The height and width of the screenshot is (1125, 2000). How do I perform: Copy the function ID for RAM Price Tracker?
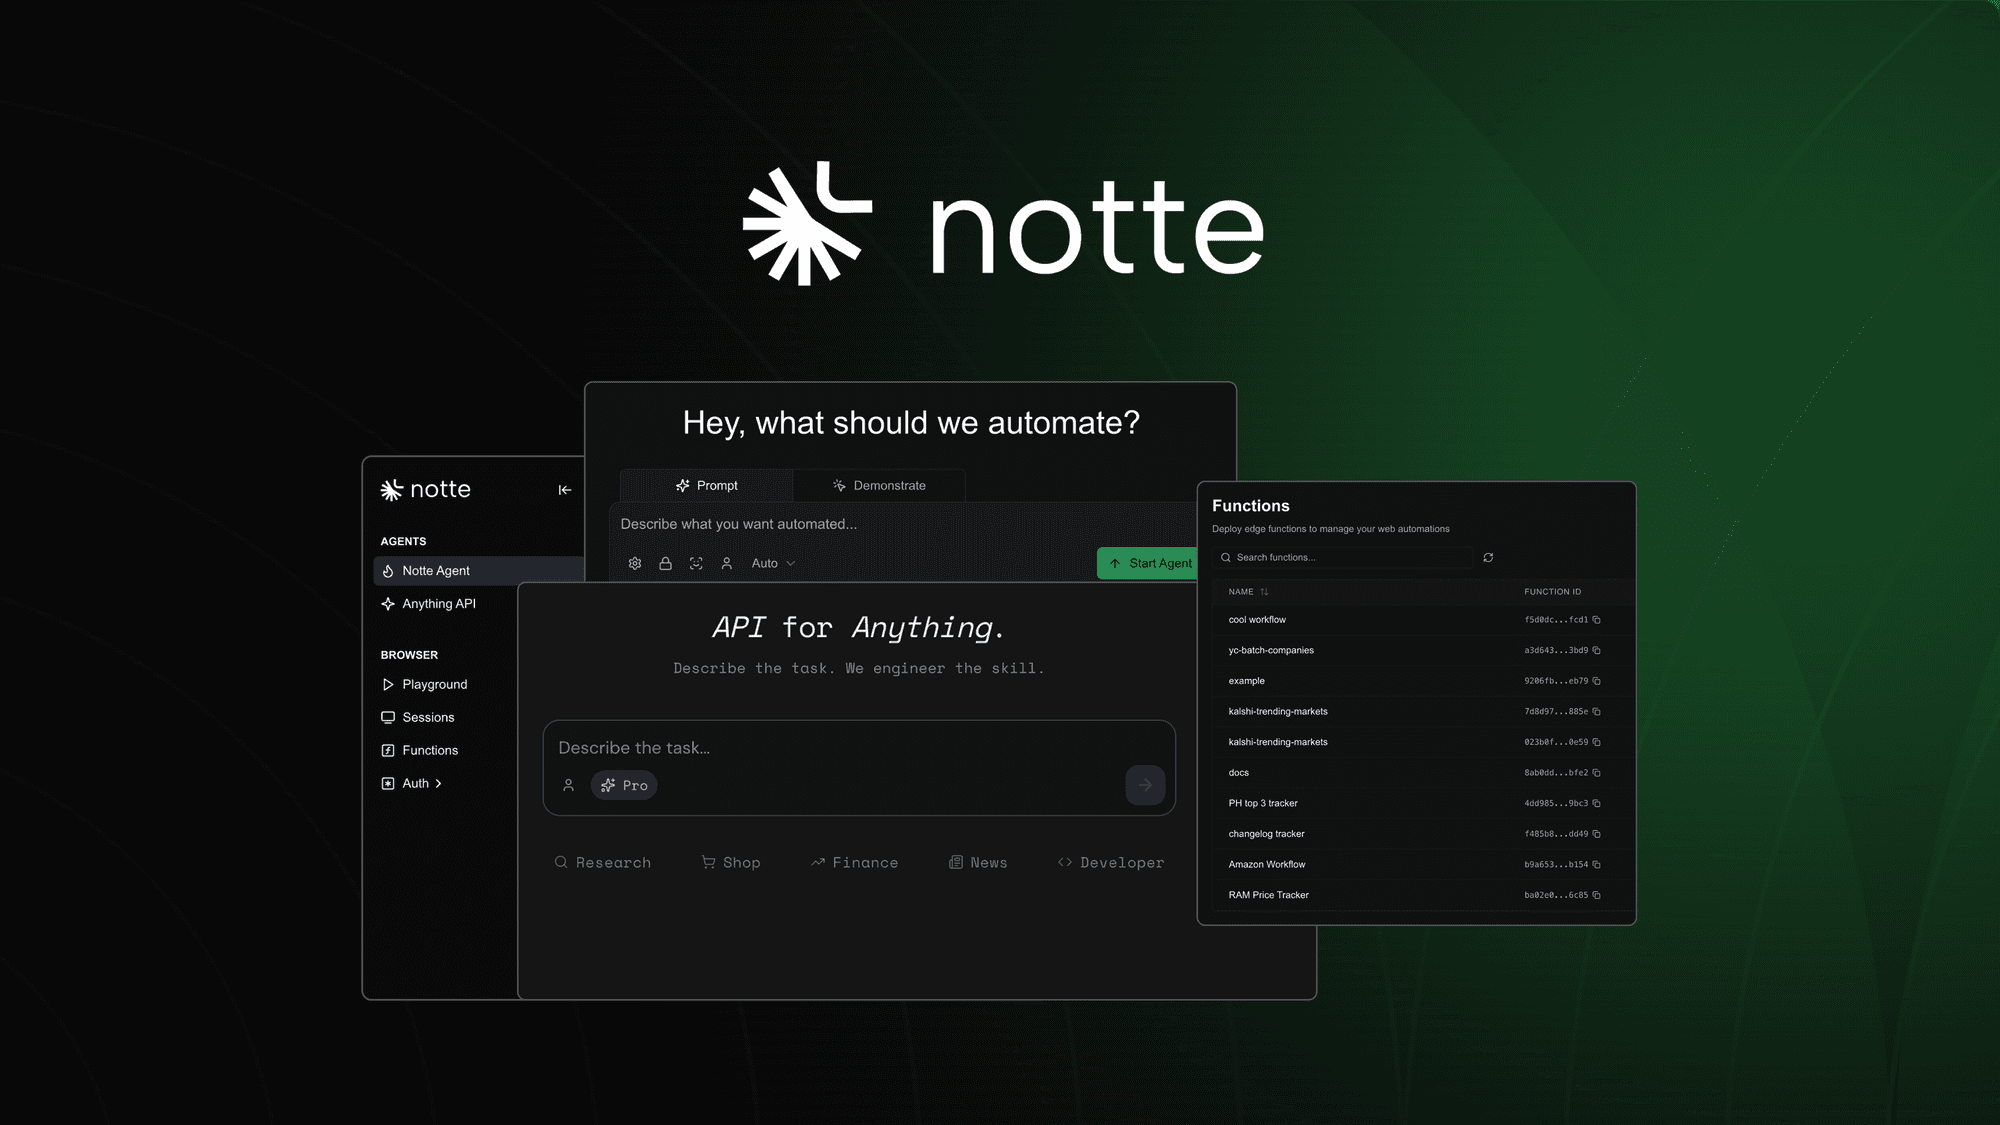coord(1597,895)
